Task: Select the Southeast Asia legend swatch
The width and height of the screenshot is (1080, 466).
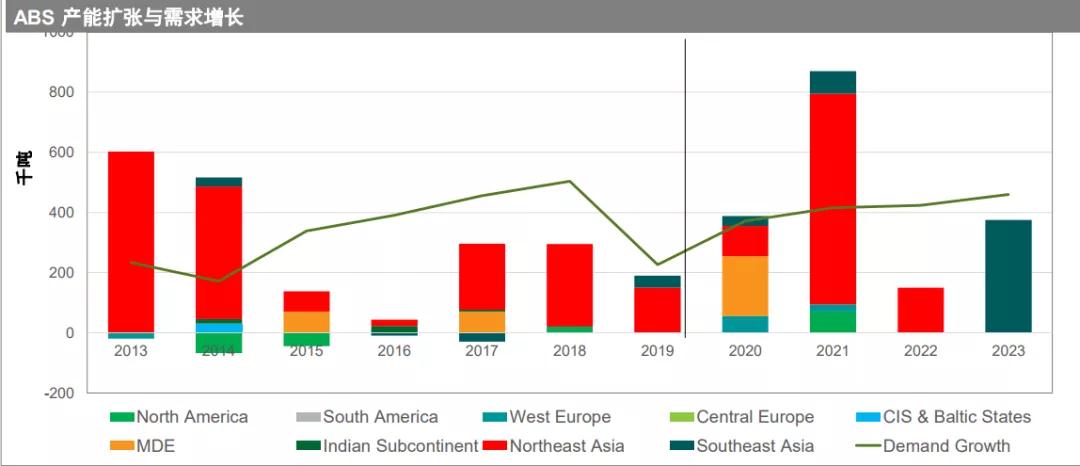Action: point(682,446)
